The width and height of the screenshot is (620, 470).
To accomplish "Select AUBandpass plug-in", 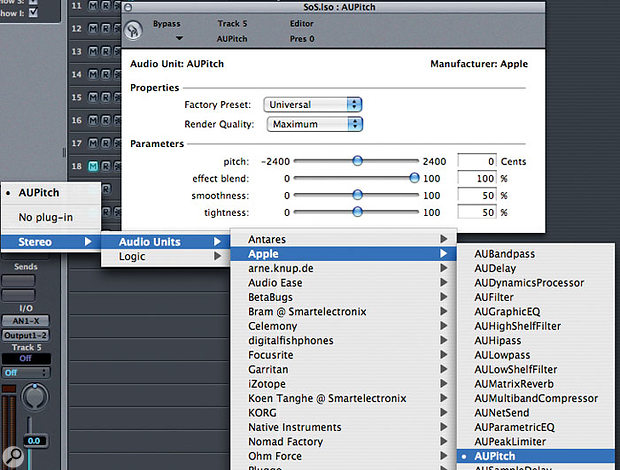I will 536,254.
